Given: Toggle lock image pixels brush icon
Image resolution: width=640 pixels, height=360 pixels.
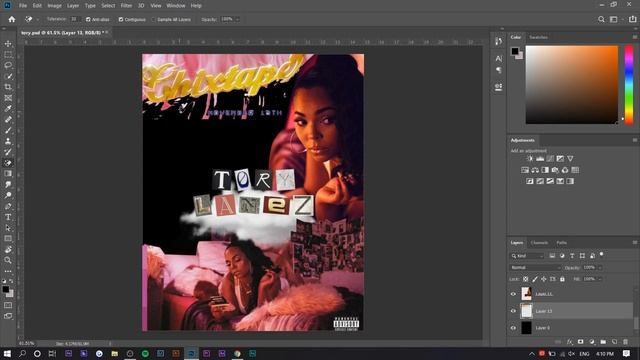Looking at the screenshot, I should coord(535,279).
